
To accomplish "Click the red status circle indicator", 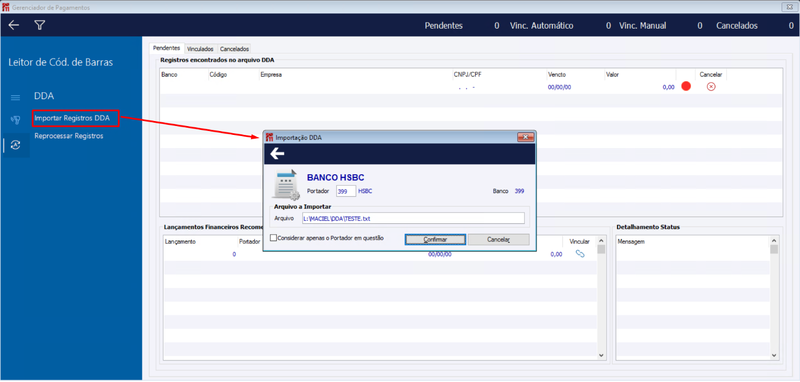I will (686, 87).
